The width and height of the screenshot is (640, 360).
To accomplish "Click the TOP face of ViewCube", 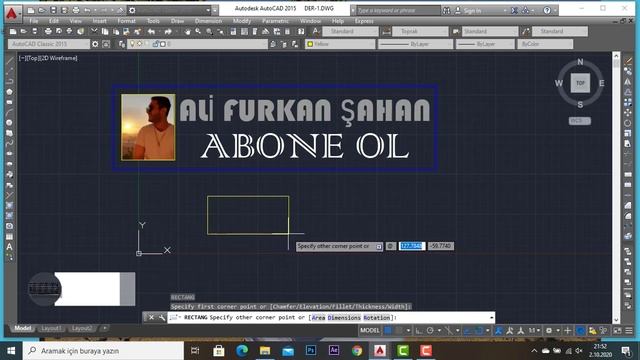I will [x=580, y=83].
